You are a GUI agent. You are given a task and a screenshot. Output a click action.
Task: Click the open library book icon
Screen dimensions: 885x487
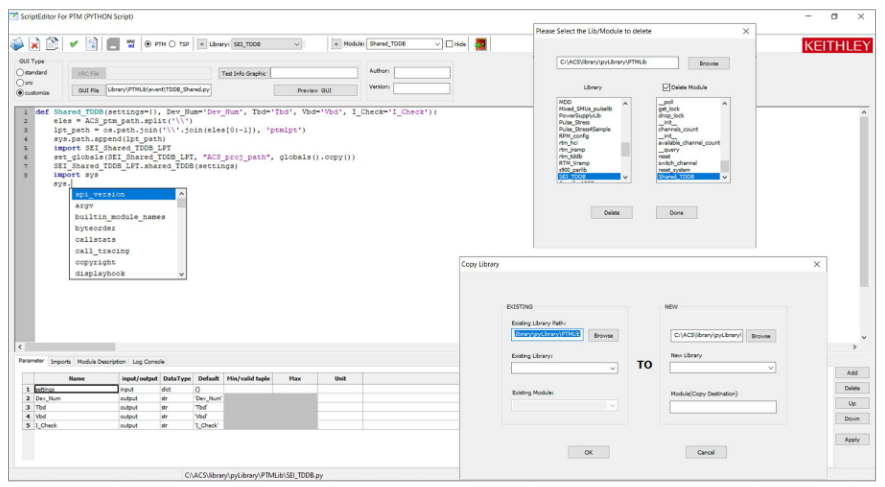tap(17, 44)
